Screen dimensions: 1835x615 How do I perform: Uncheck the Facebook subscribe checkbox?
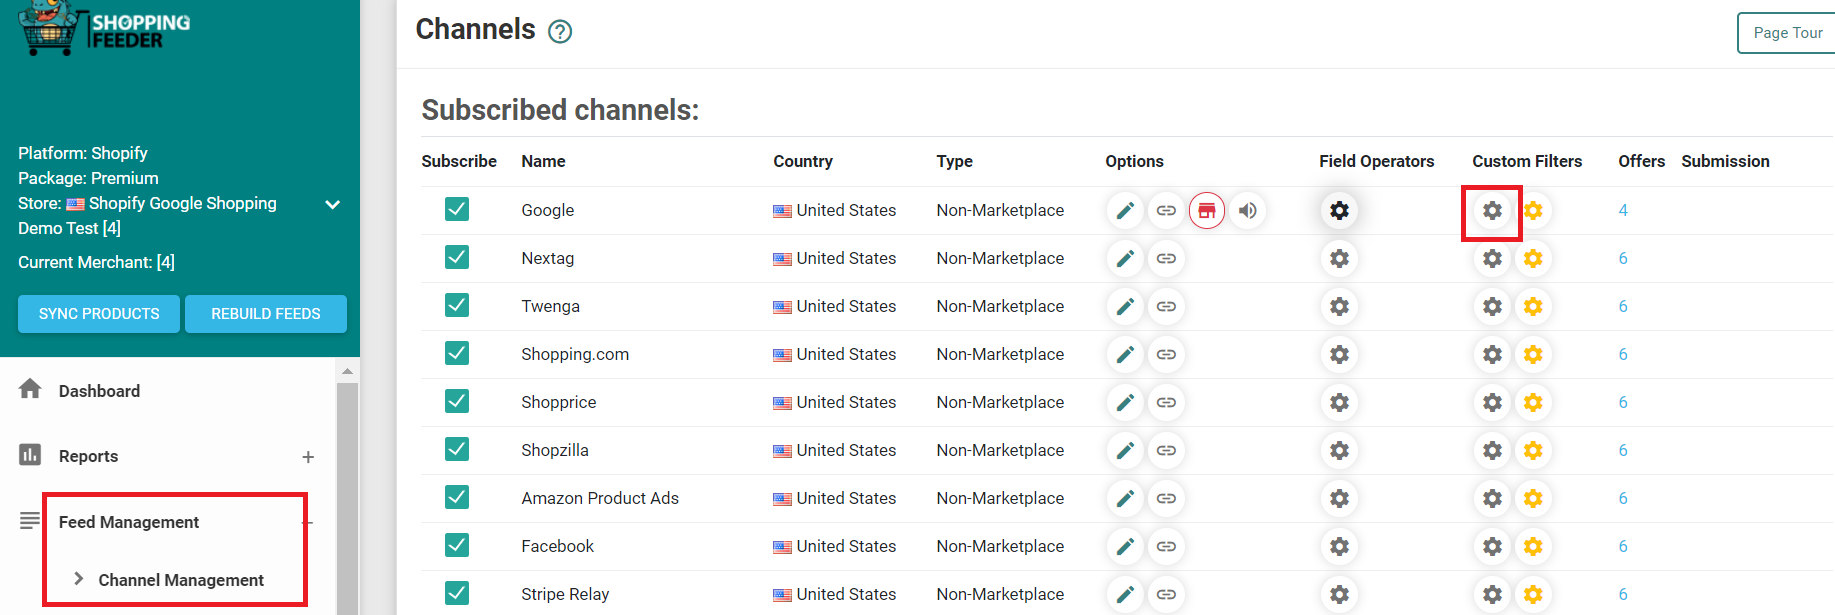point(457,545)
